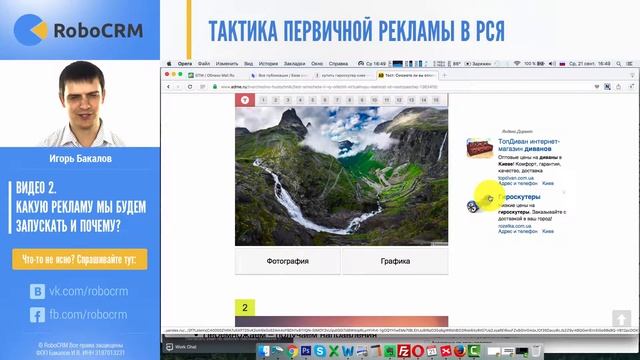The image size is (640, 360).
Task: Click the sofa thumbnail in the ad
Action: tap(480, 147)
